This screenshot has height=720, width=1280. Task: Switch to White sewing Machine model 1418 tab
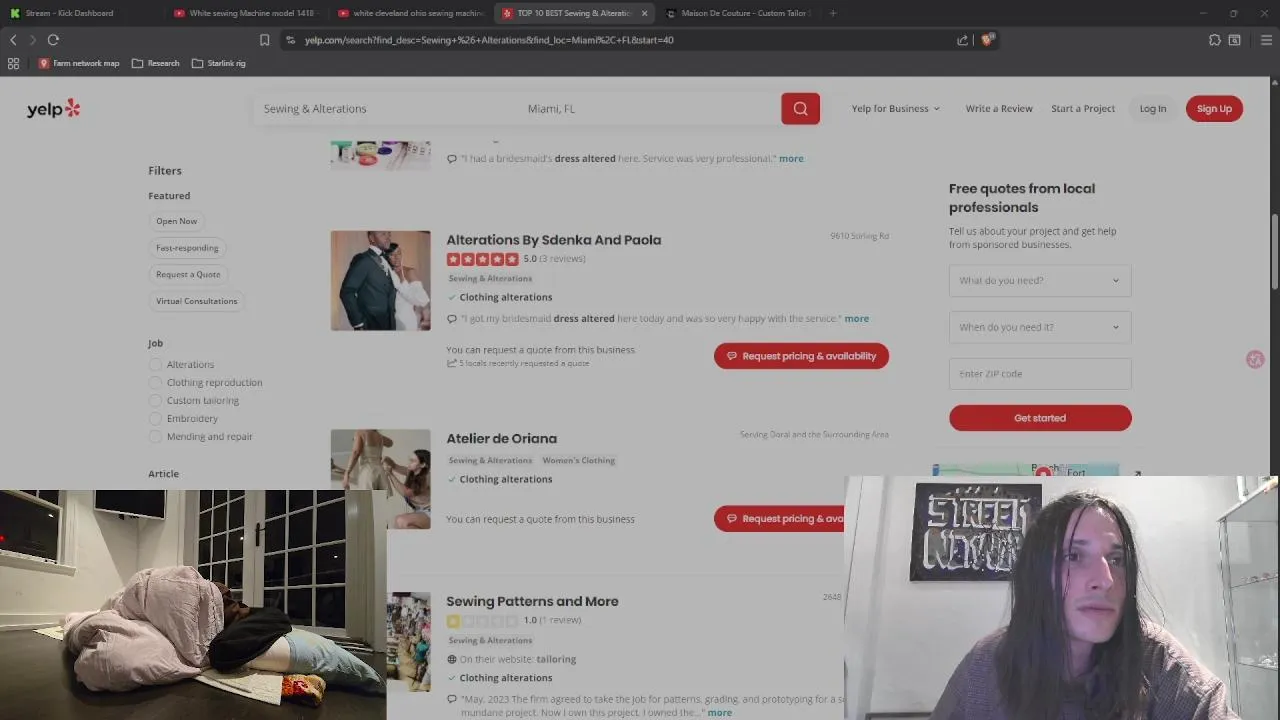click(244, 13)
